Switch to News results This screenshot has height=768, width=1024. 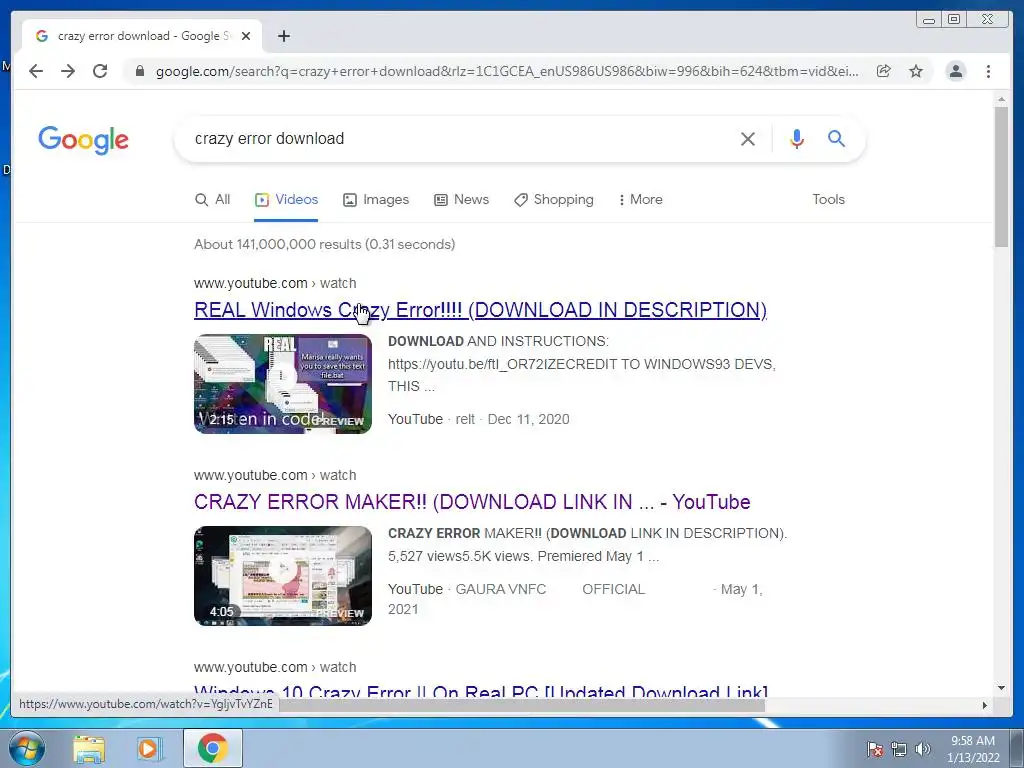click(462, 200)
